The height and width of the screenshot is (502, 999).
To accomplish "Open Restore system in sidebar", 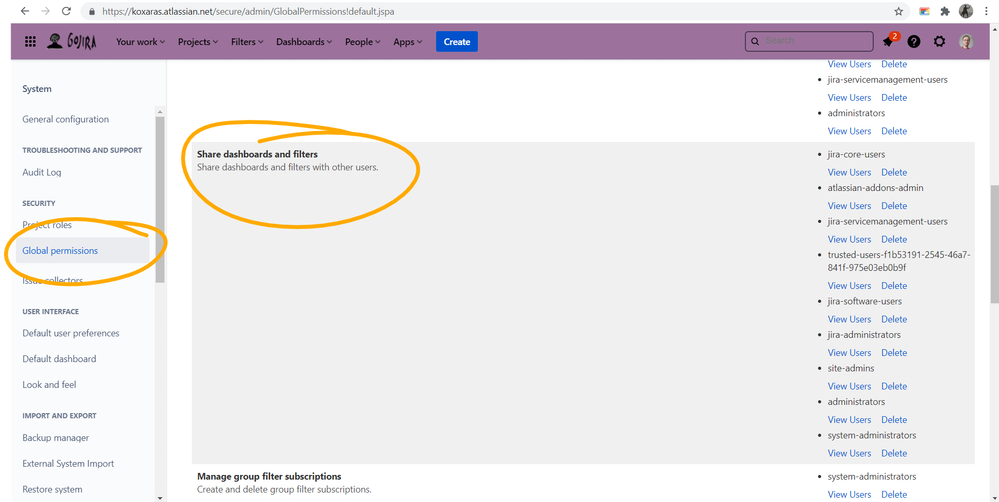I will pos(52,489).
